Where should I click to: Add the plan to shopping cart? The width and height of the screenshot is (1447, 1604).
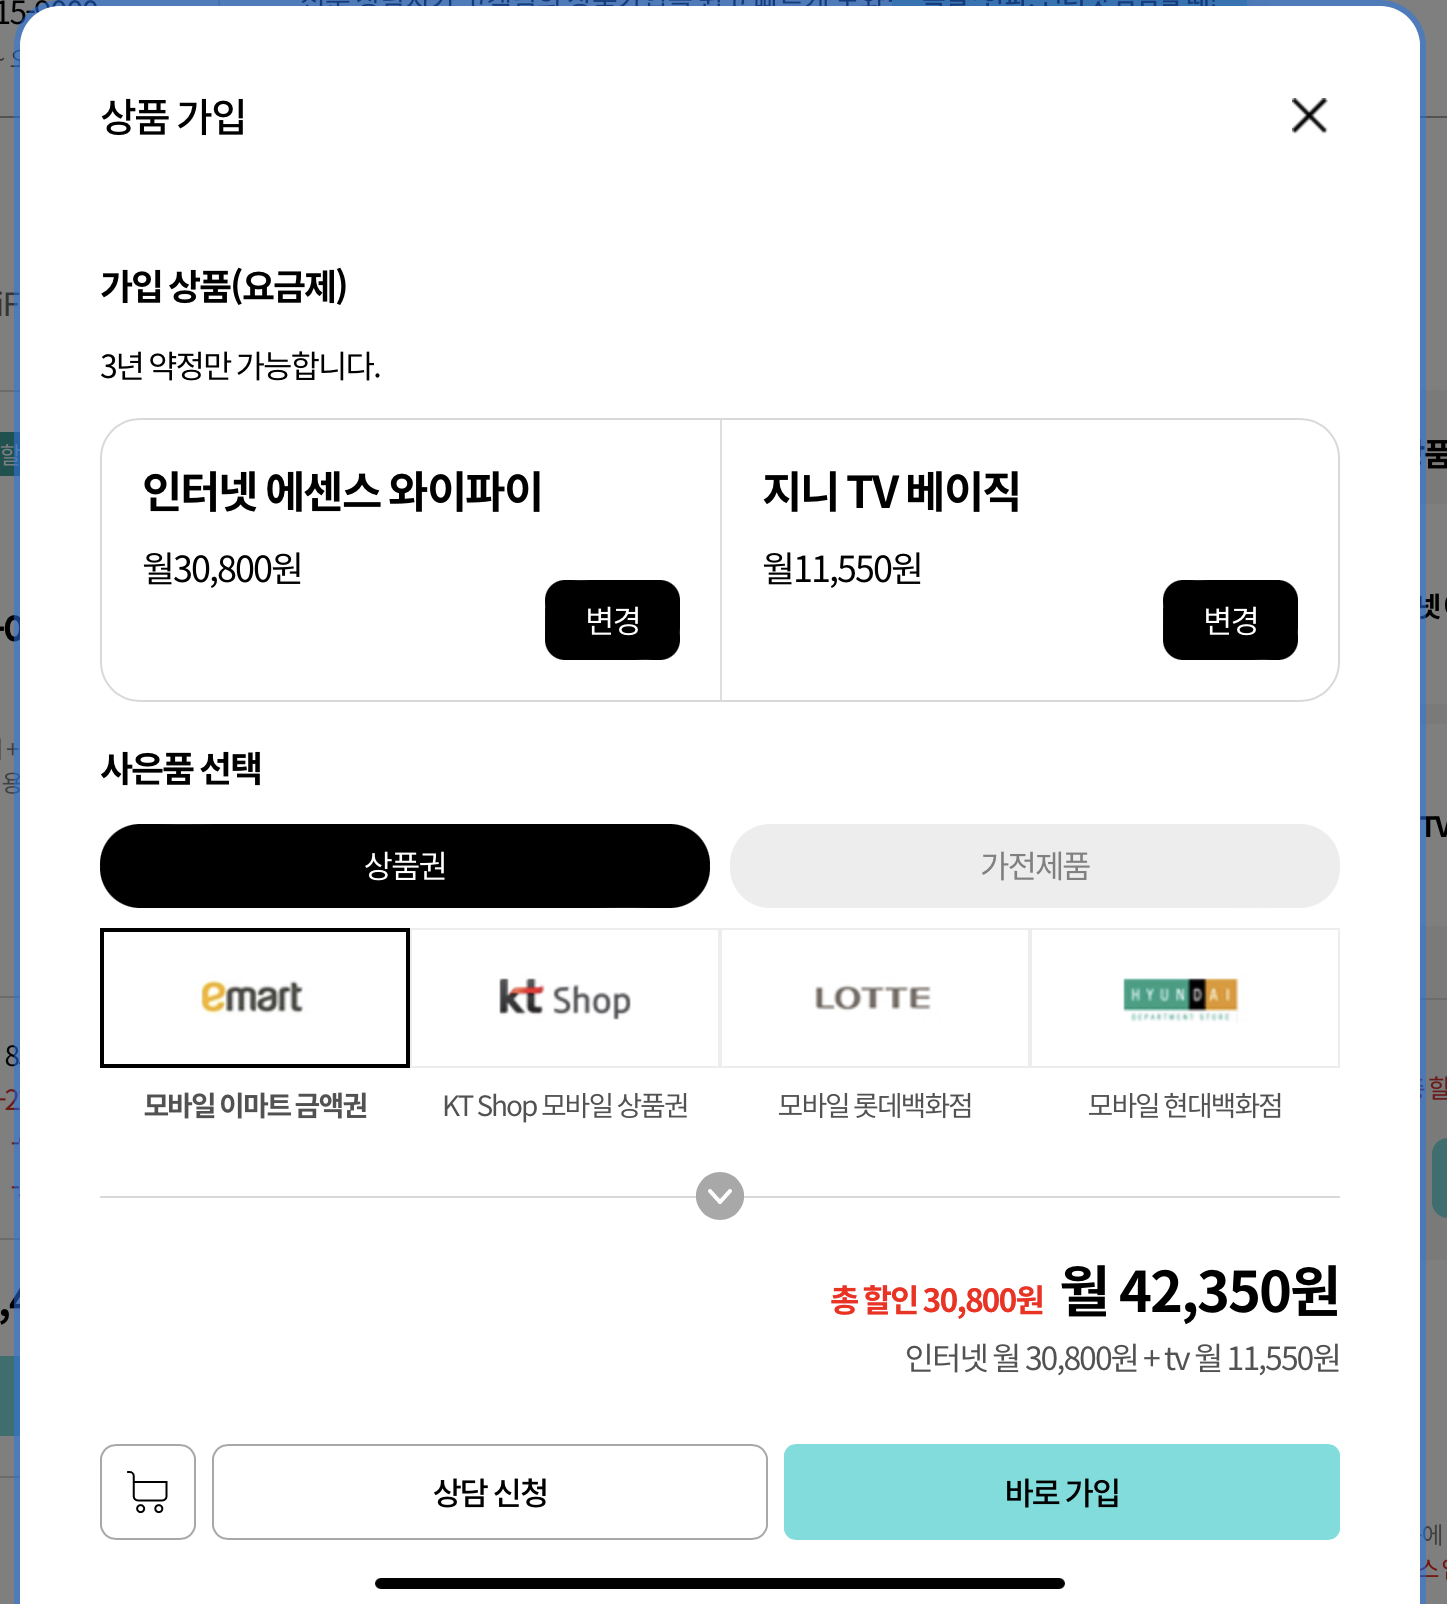coord(148,1491)
